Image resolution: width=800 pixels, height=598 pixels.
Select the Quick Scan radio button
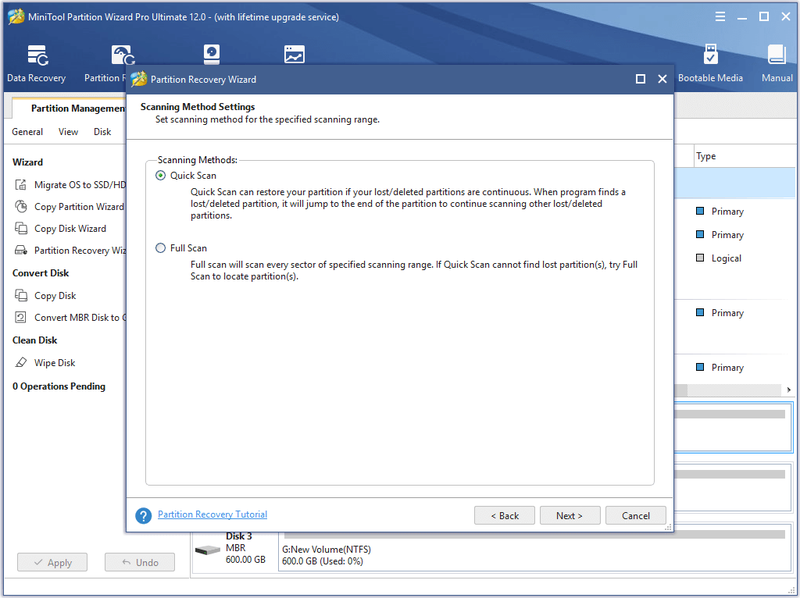161,176
